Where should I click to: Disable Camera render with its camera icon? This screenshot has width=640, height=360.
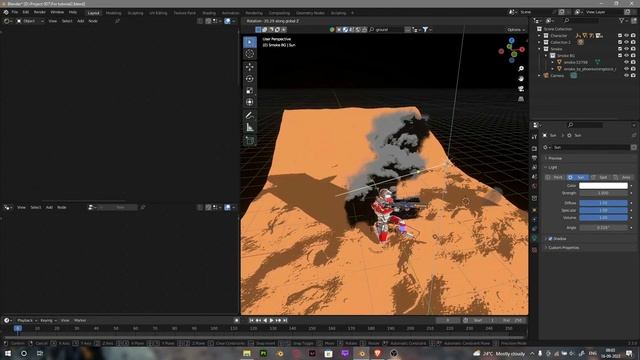coord(633,76)
